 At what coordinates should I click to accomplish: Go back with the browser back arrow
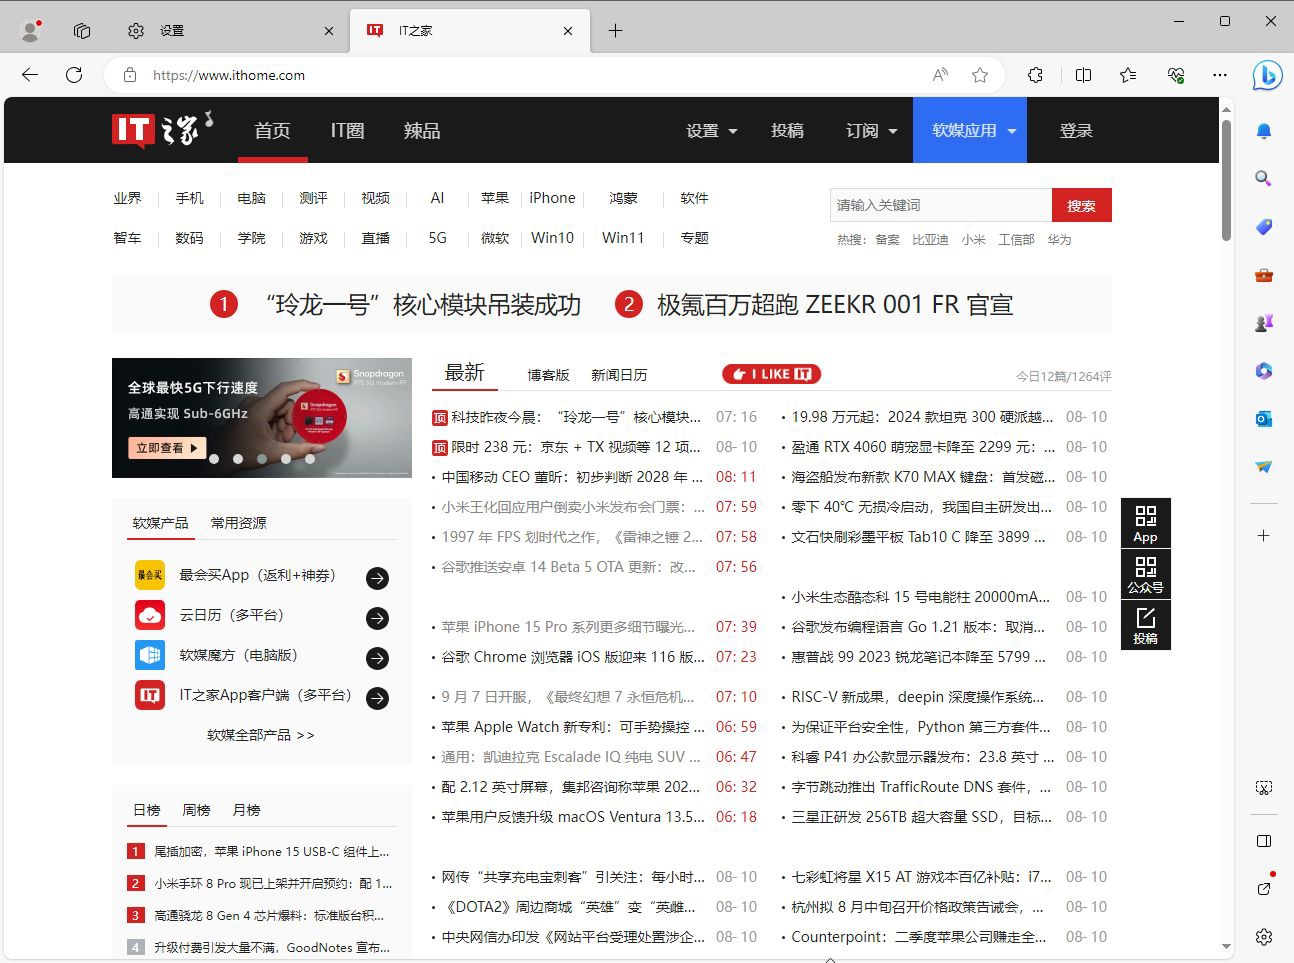[30, 75]
